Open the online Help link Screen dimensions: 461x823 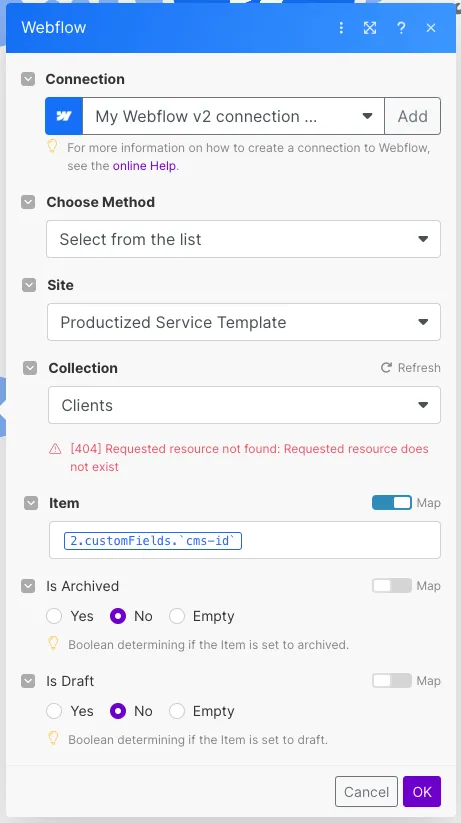coord(145,166)
